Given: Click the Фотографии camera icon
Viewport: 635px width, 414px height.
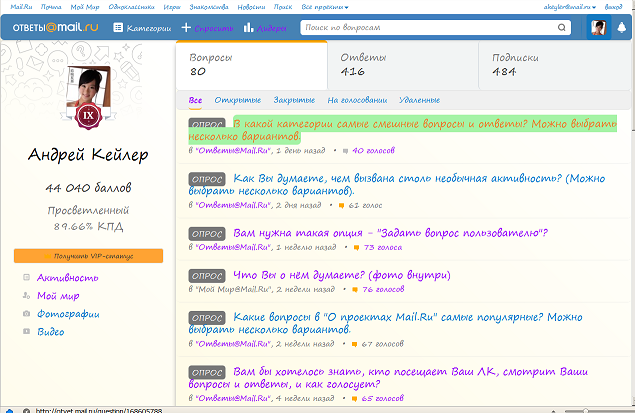Looking at the screenshot, I should pos(26,314).
